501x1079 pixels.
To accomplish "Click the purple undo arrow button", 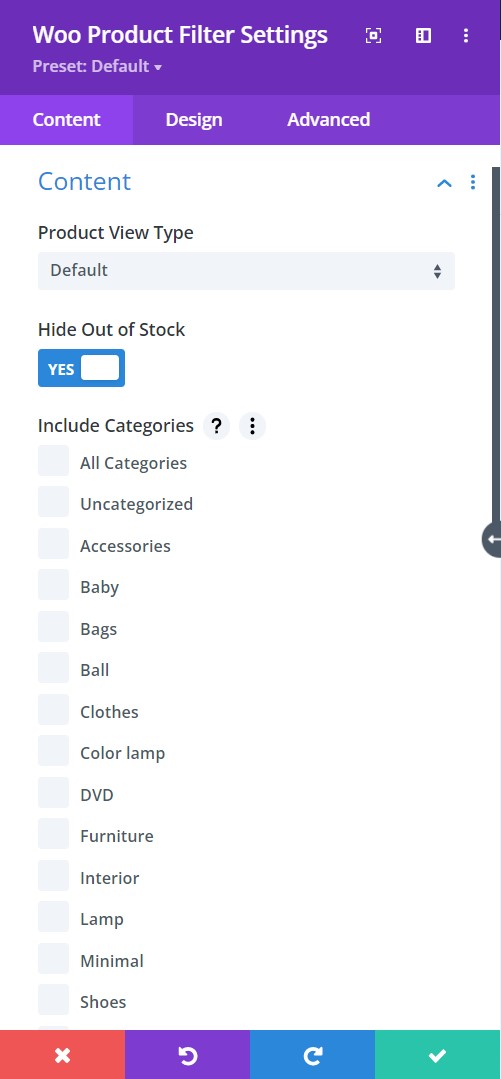I will [187, 1055].
